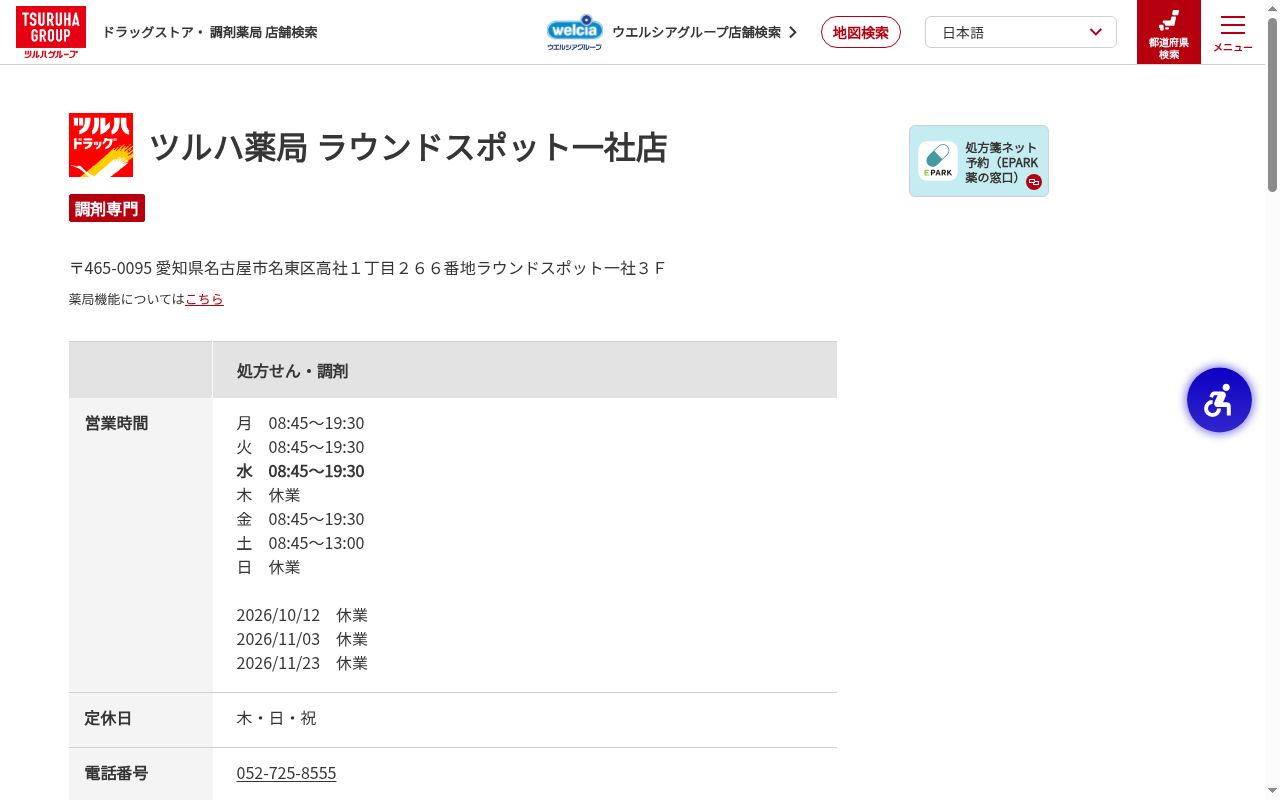
Task: Click the 木・日・祝 closed days value
Action: 276,718
